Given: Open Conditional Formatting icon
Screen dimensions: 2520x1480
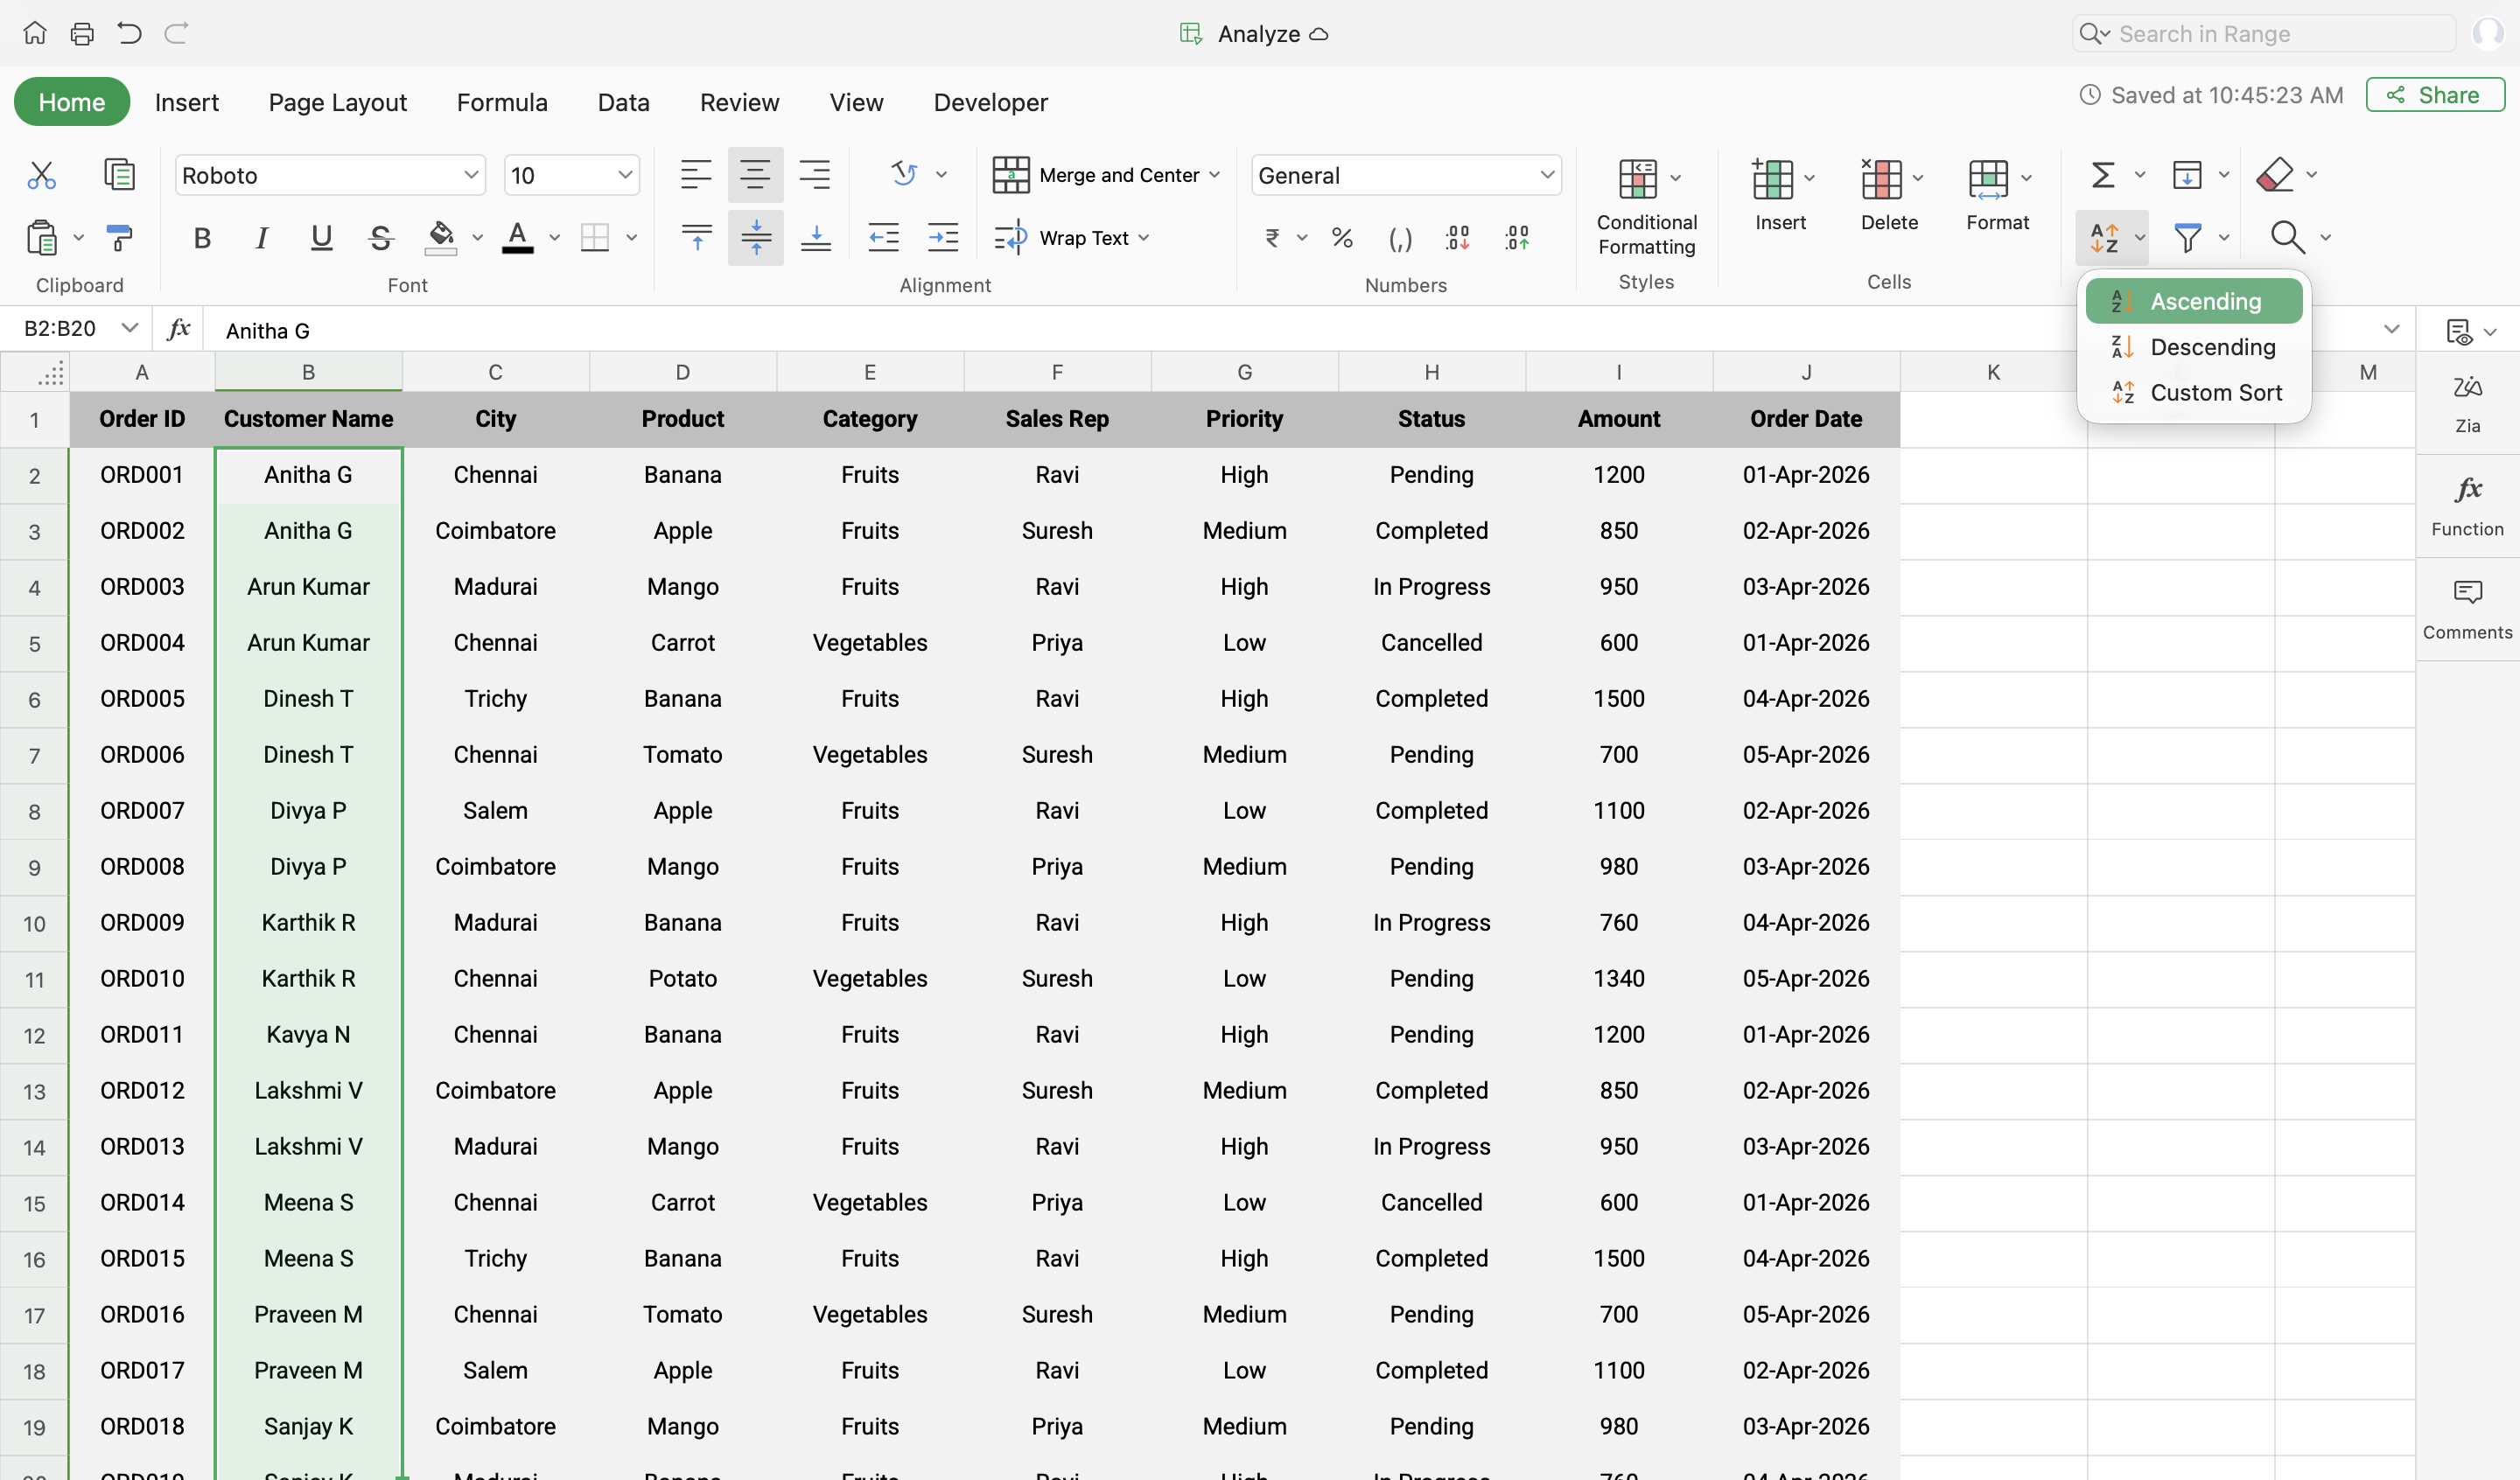Looking at the screenshot, I should point(1638,179).
